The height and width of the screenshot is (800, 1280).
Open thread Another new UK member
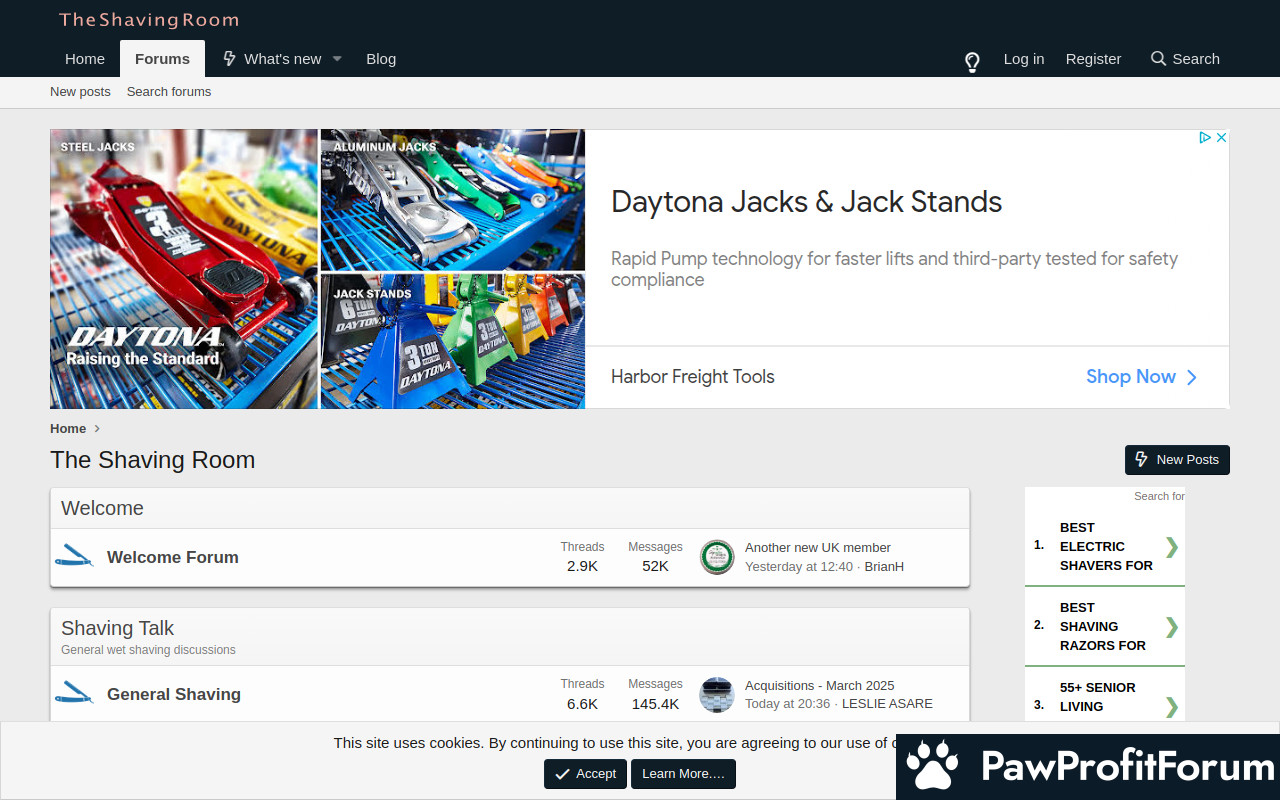(818, 548)
